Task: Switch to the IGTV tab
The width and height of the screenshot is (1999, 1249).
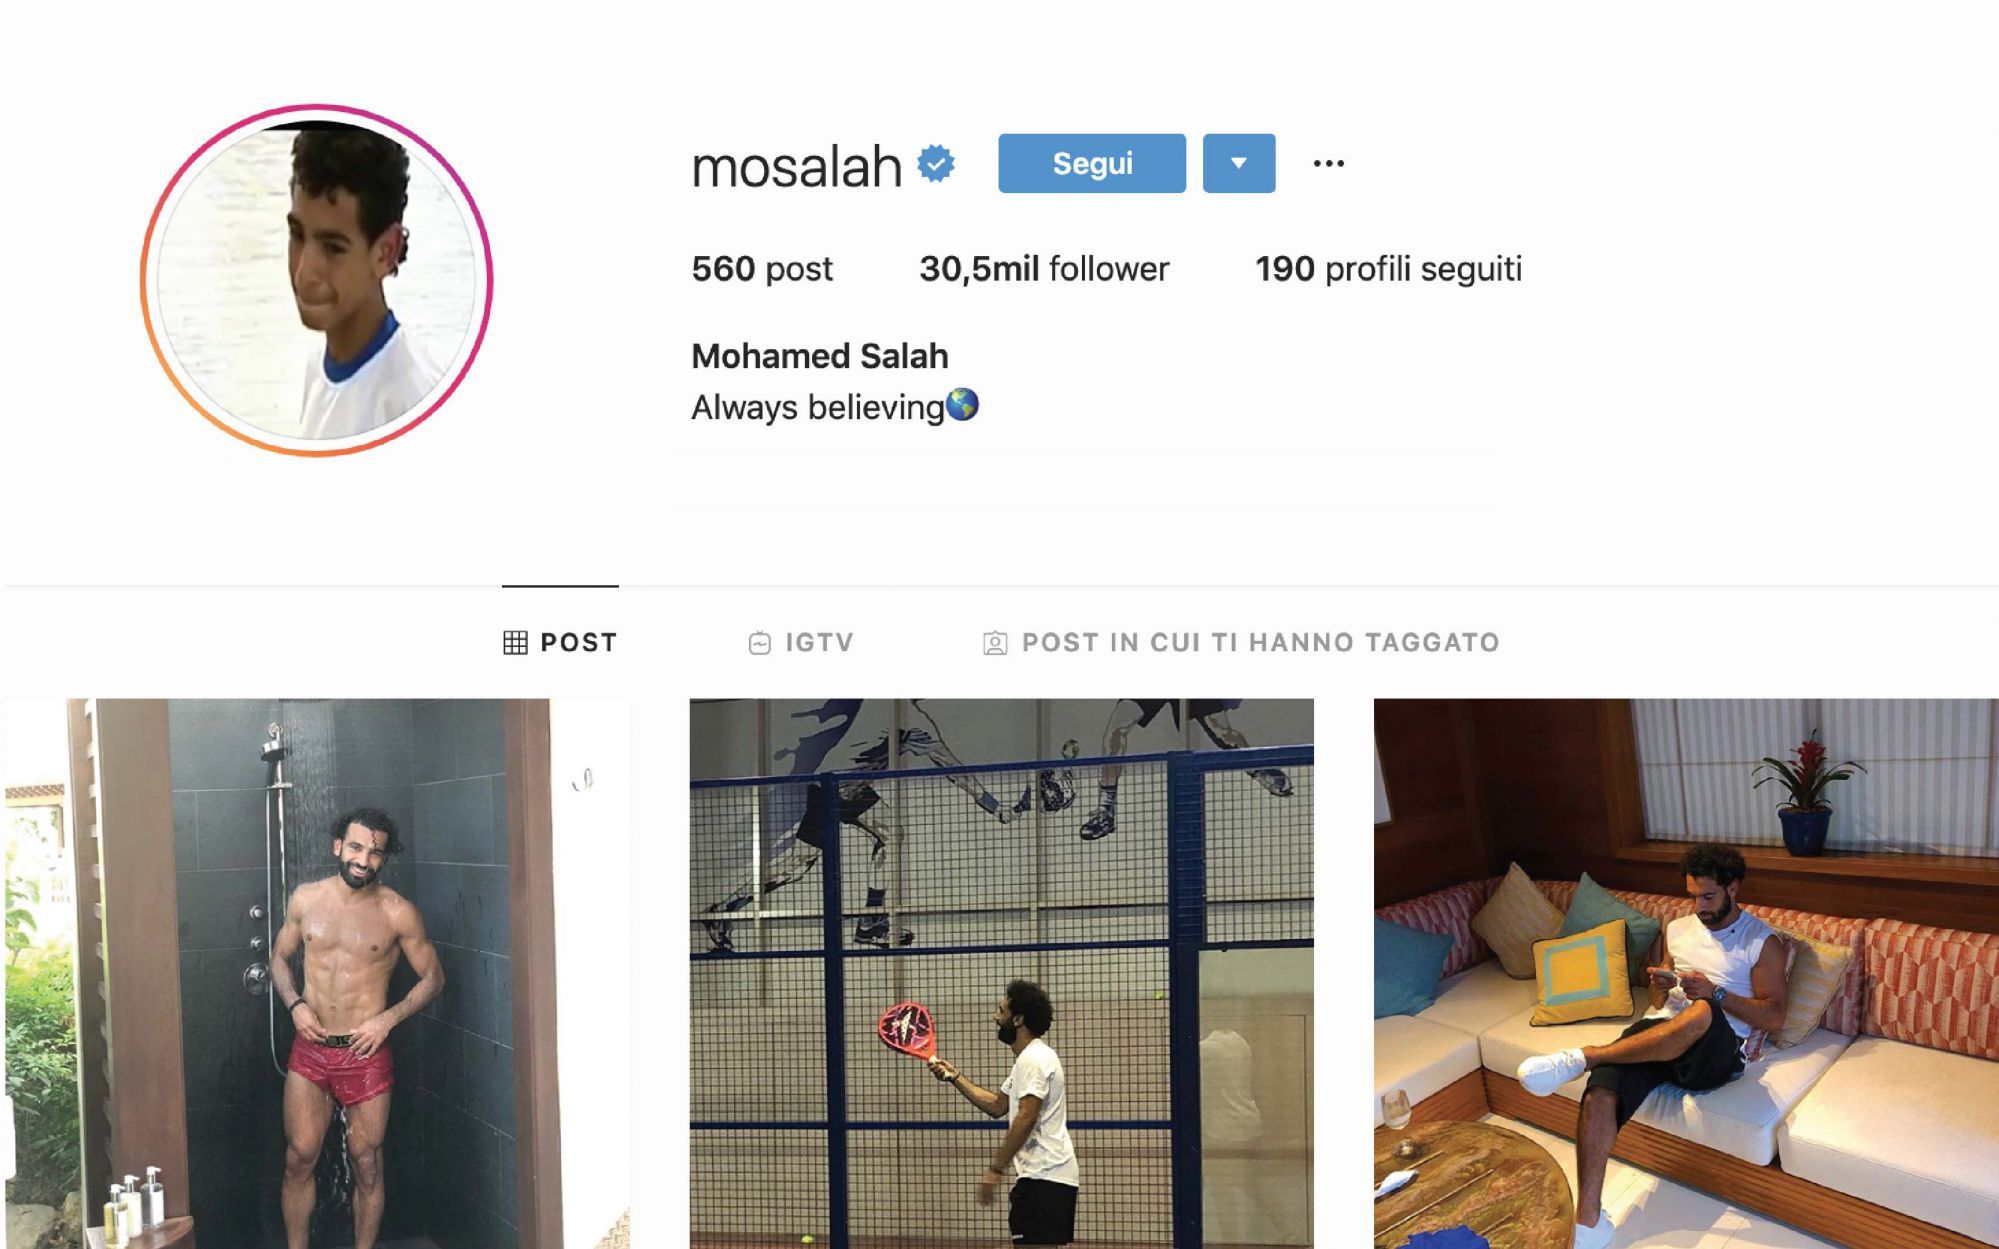Action: [801, 643]
